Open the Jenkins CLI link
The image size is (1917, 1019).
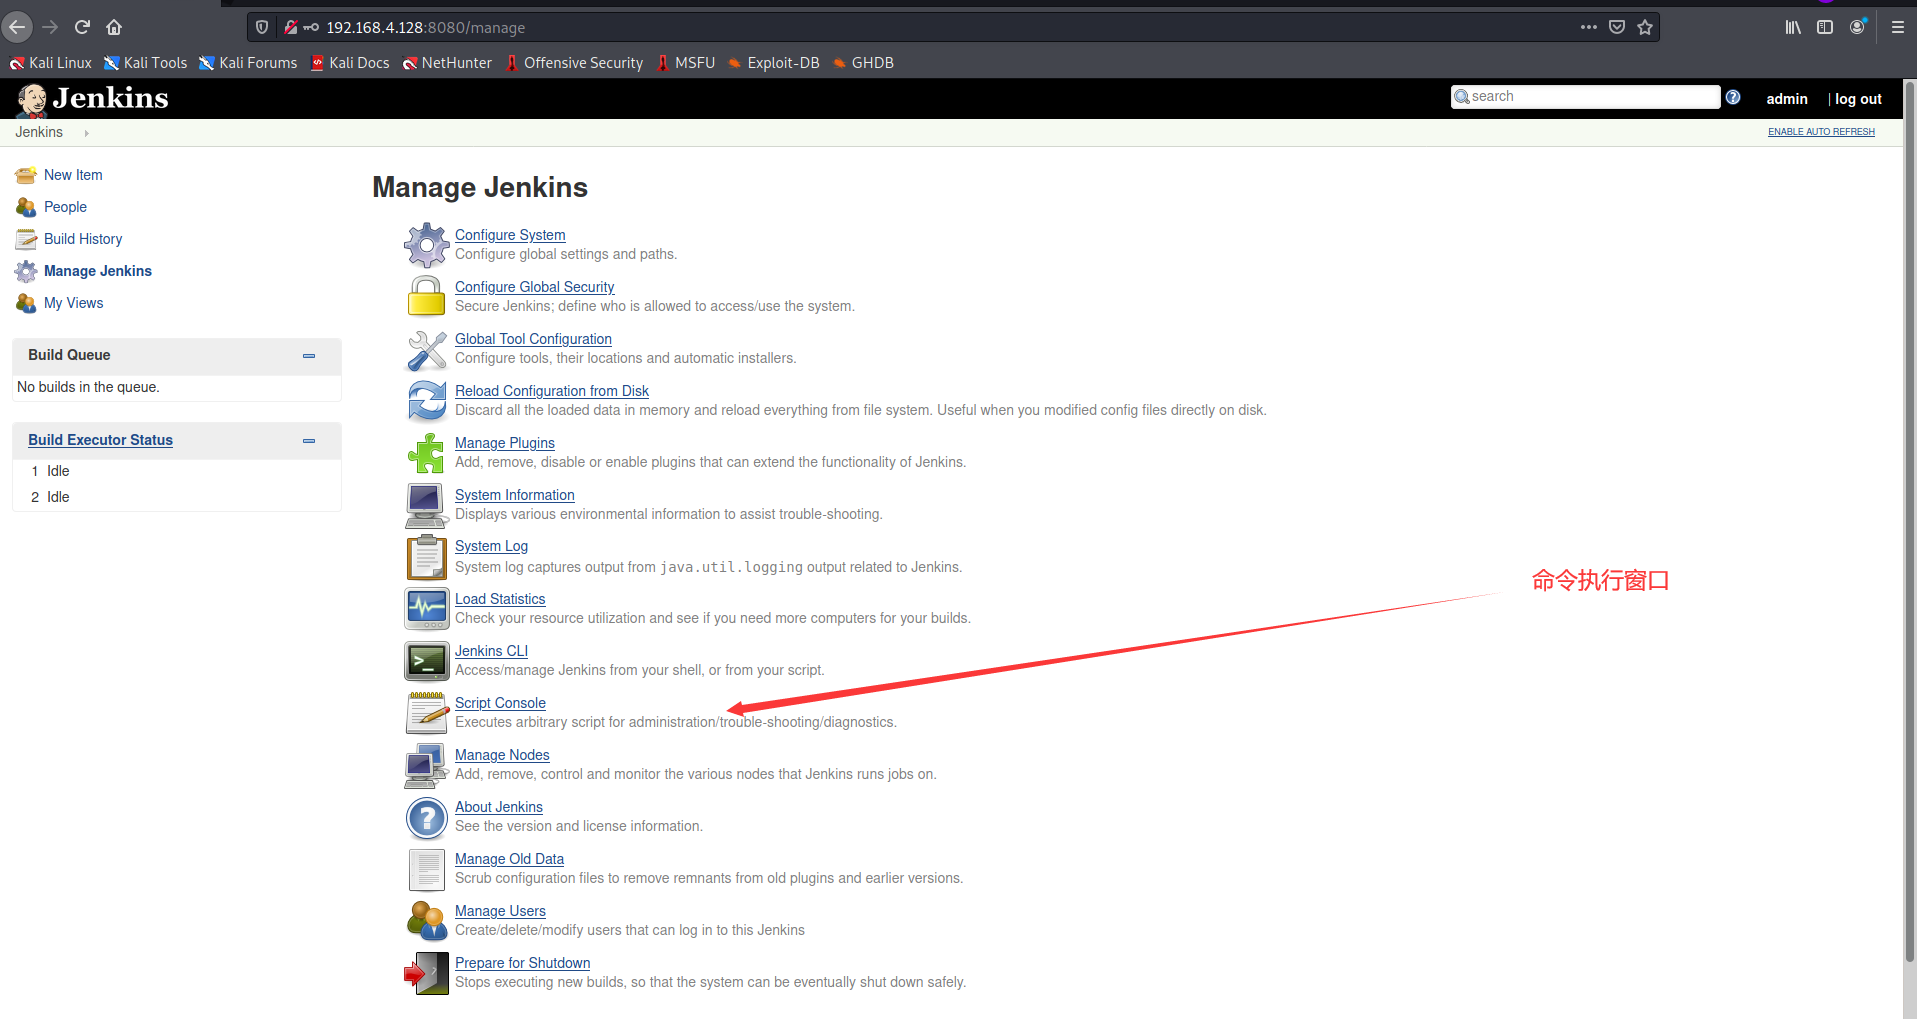pos(491,651)
